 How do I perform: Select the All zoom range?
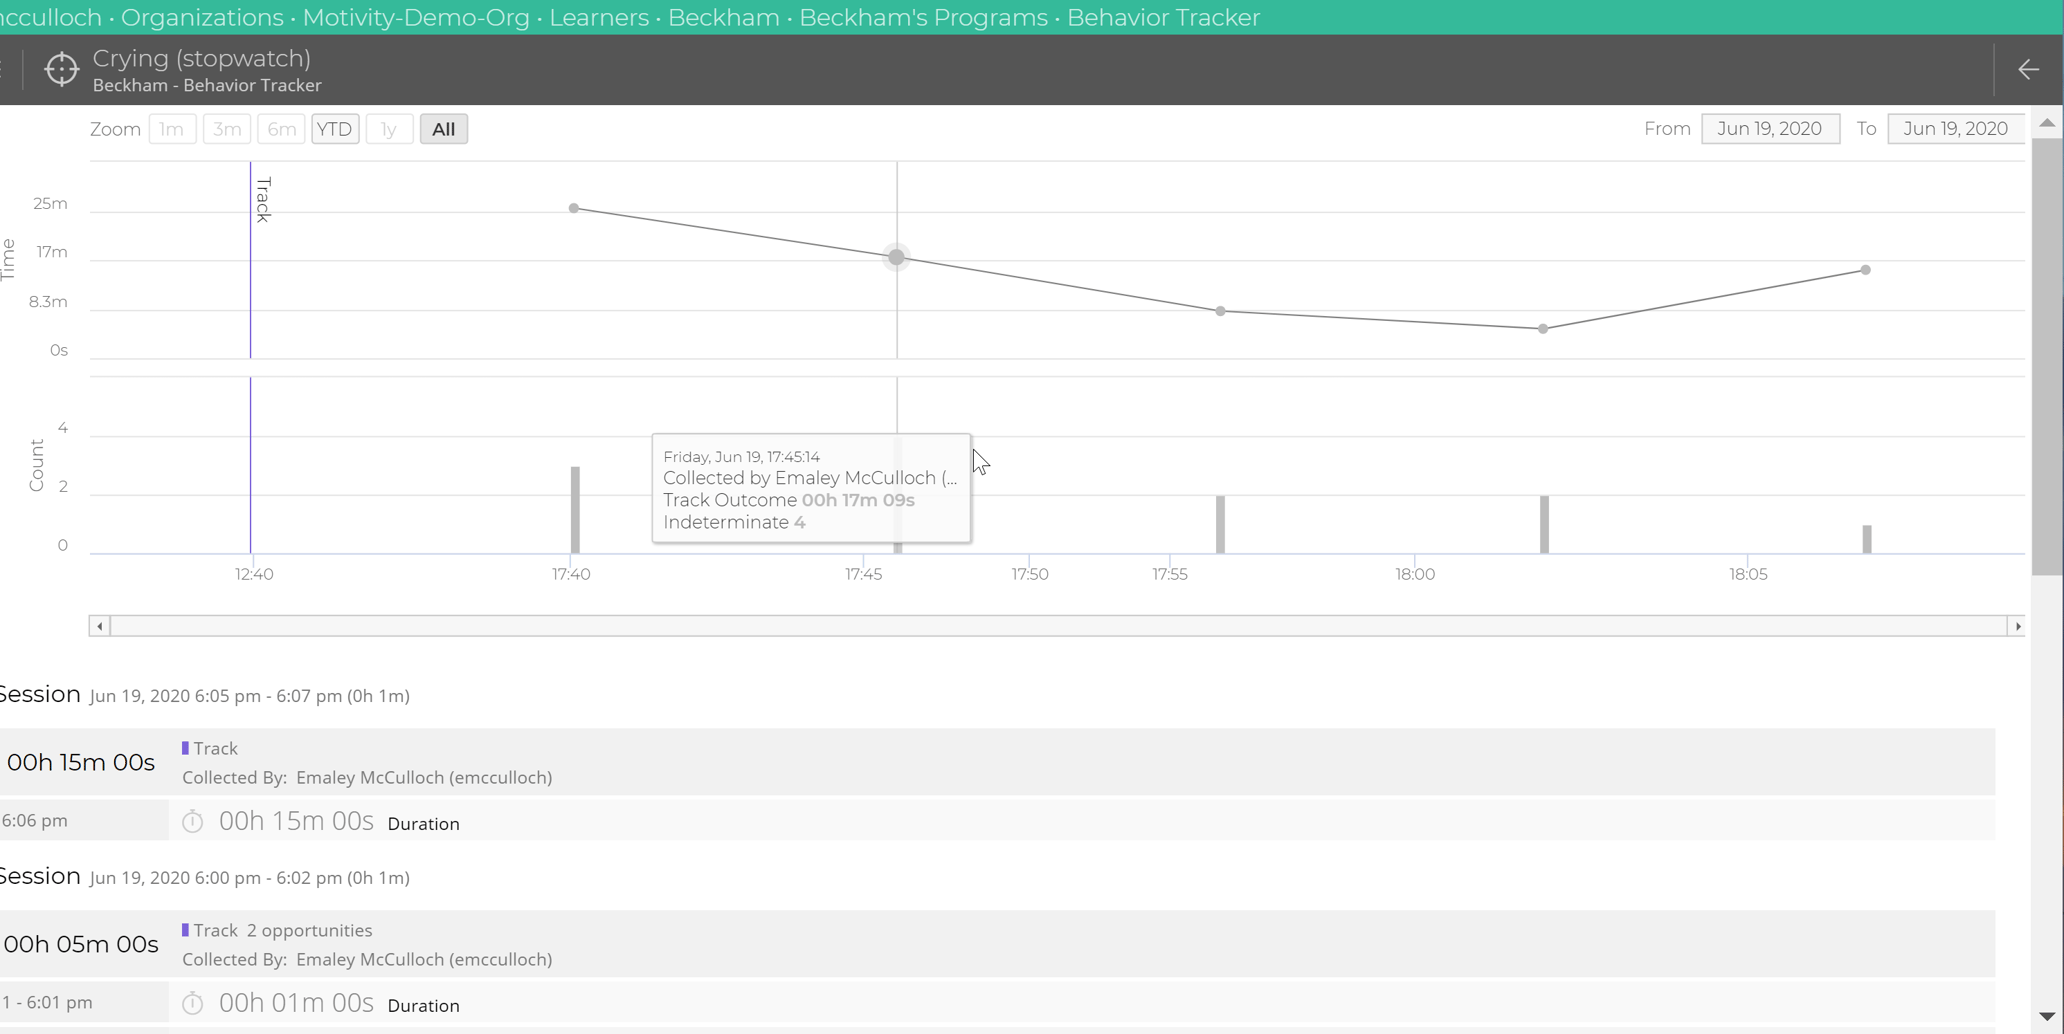tap(443, 129)
